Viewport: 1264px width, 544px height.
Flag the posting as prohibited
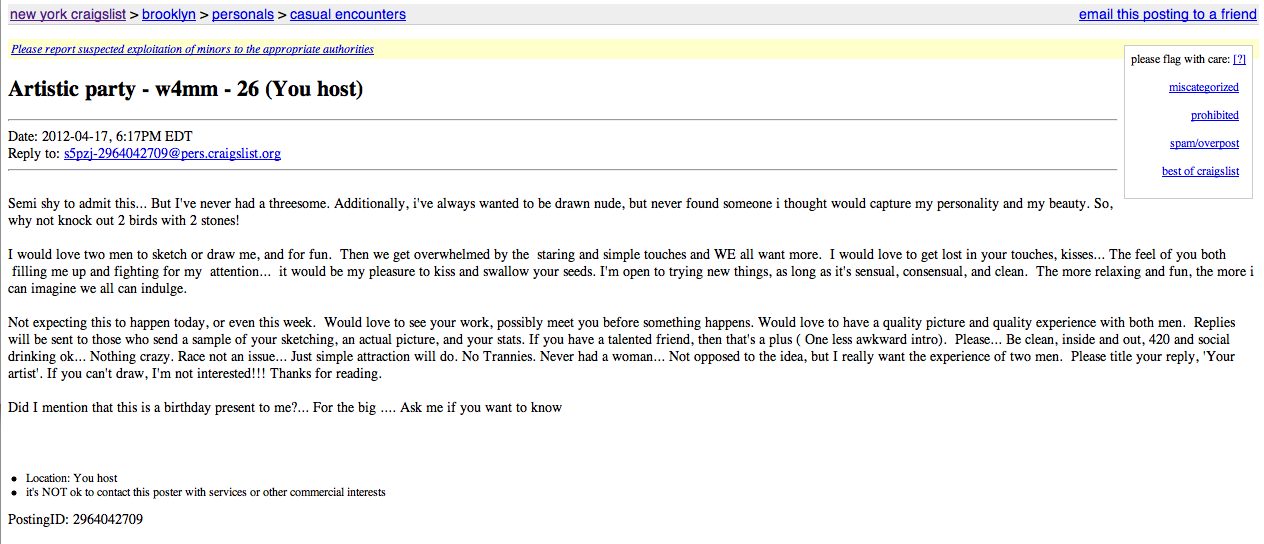[x=1215, y=115]
